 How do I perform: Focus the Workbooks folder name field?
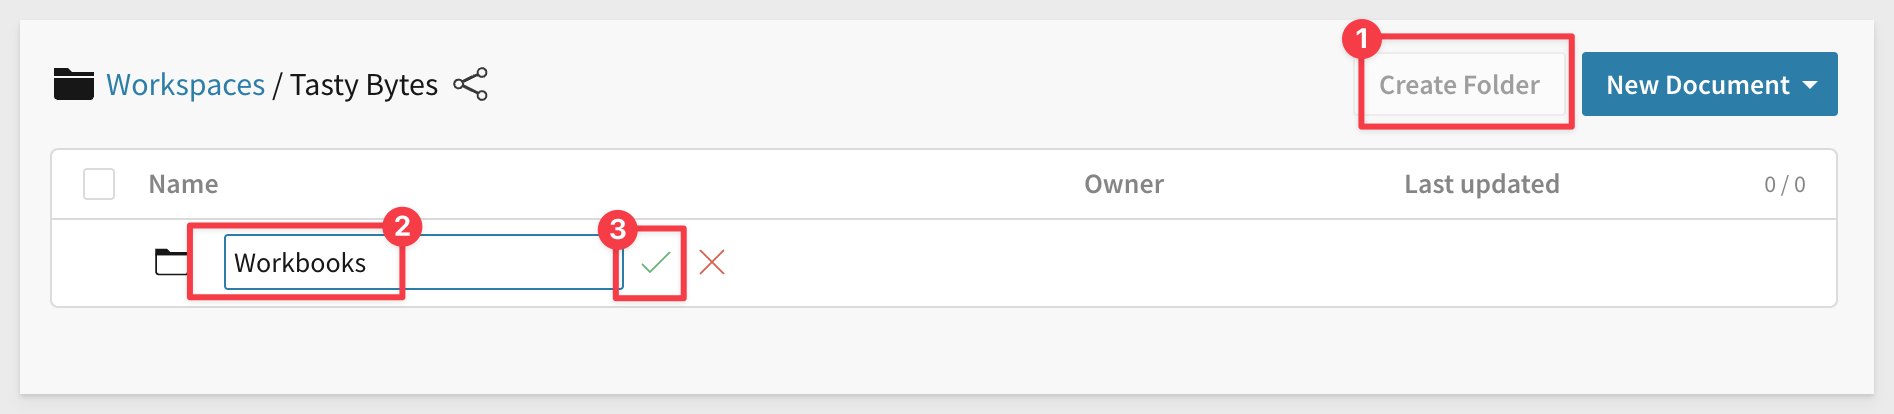tap(420, 263)
